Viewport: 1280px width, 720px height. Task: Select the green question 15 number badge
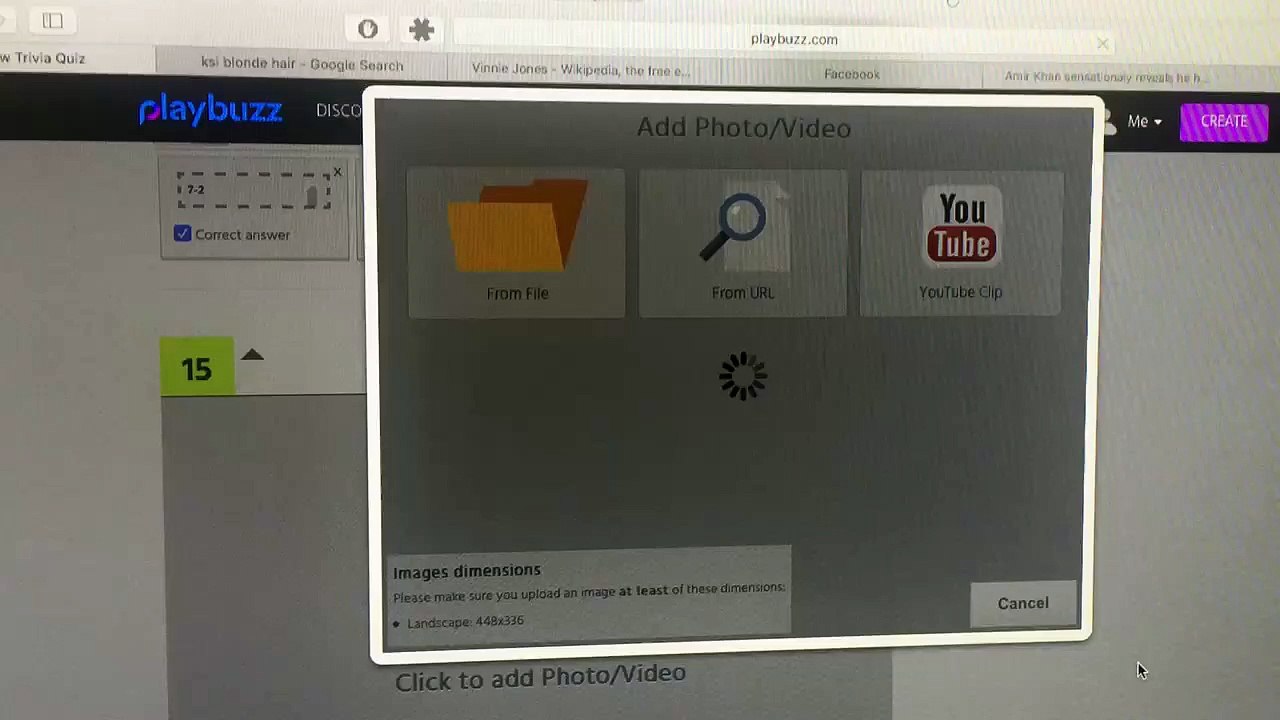(197, 367)
